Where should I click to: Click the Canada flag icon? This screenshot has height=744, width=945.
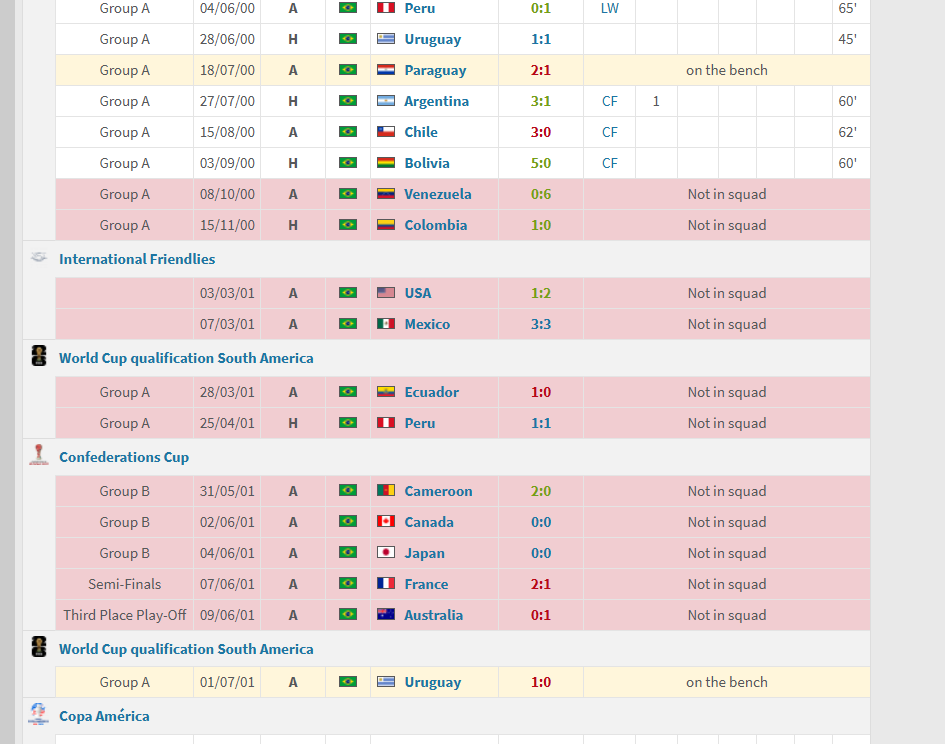386,522
